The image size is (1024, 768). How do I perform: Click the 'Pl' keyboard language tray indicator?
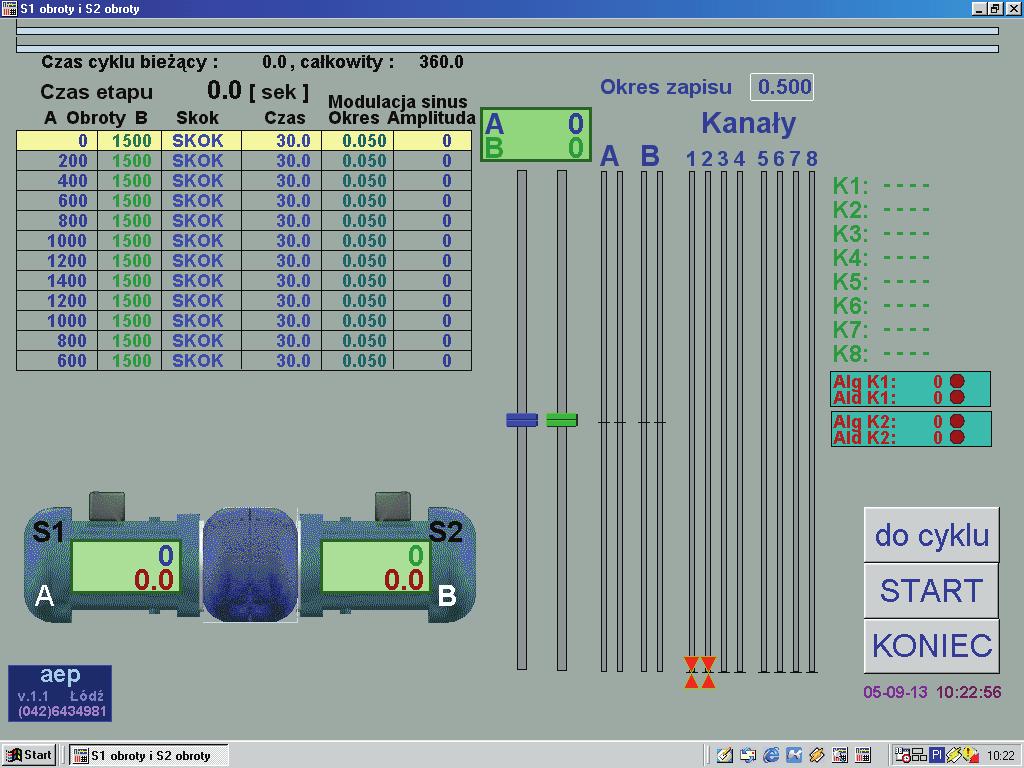[937, 755]
